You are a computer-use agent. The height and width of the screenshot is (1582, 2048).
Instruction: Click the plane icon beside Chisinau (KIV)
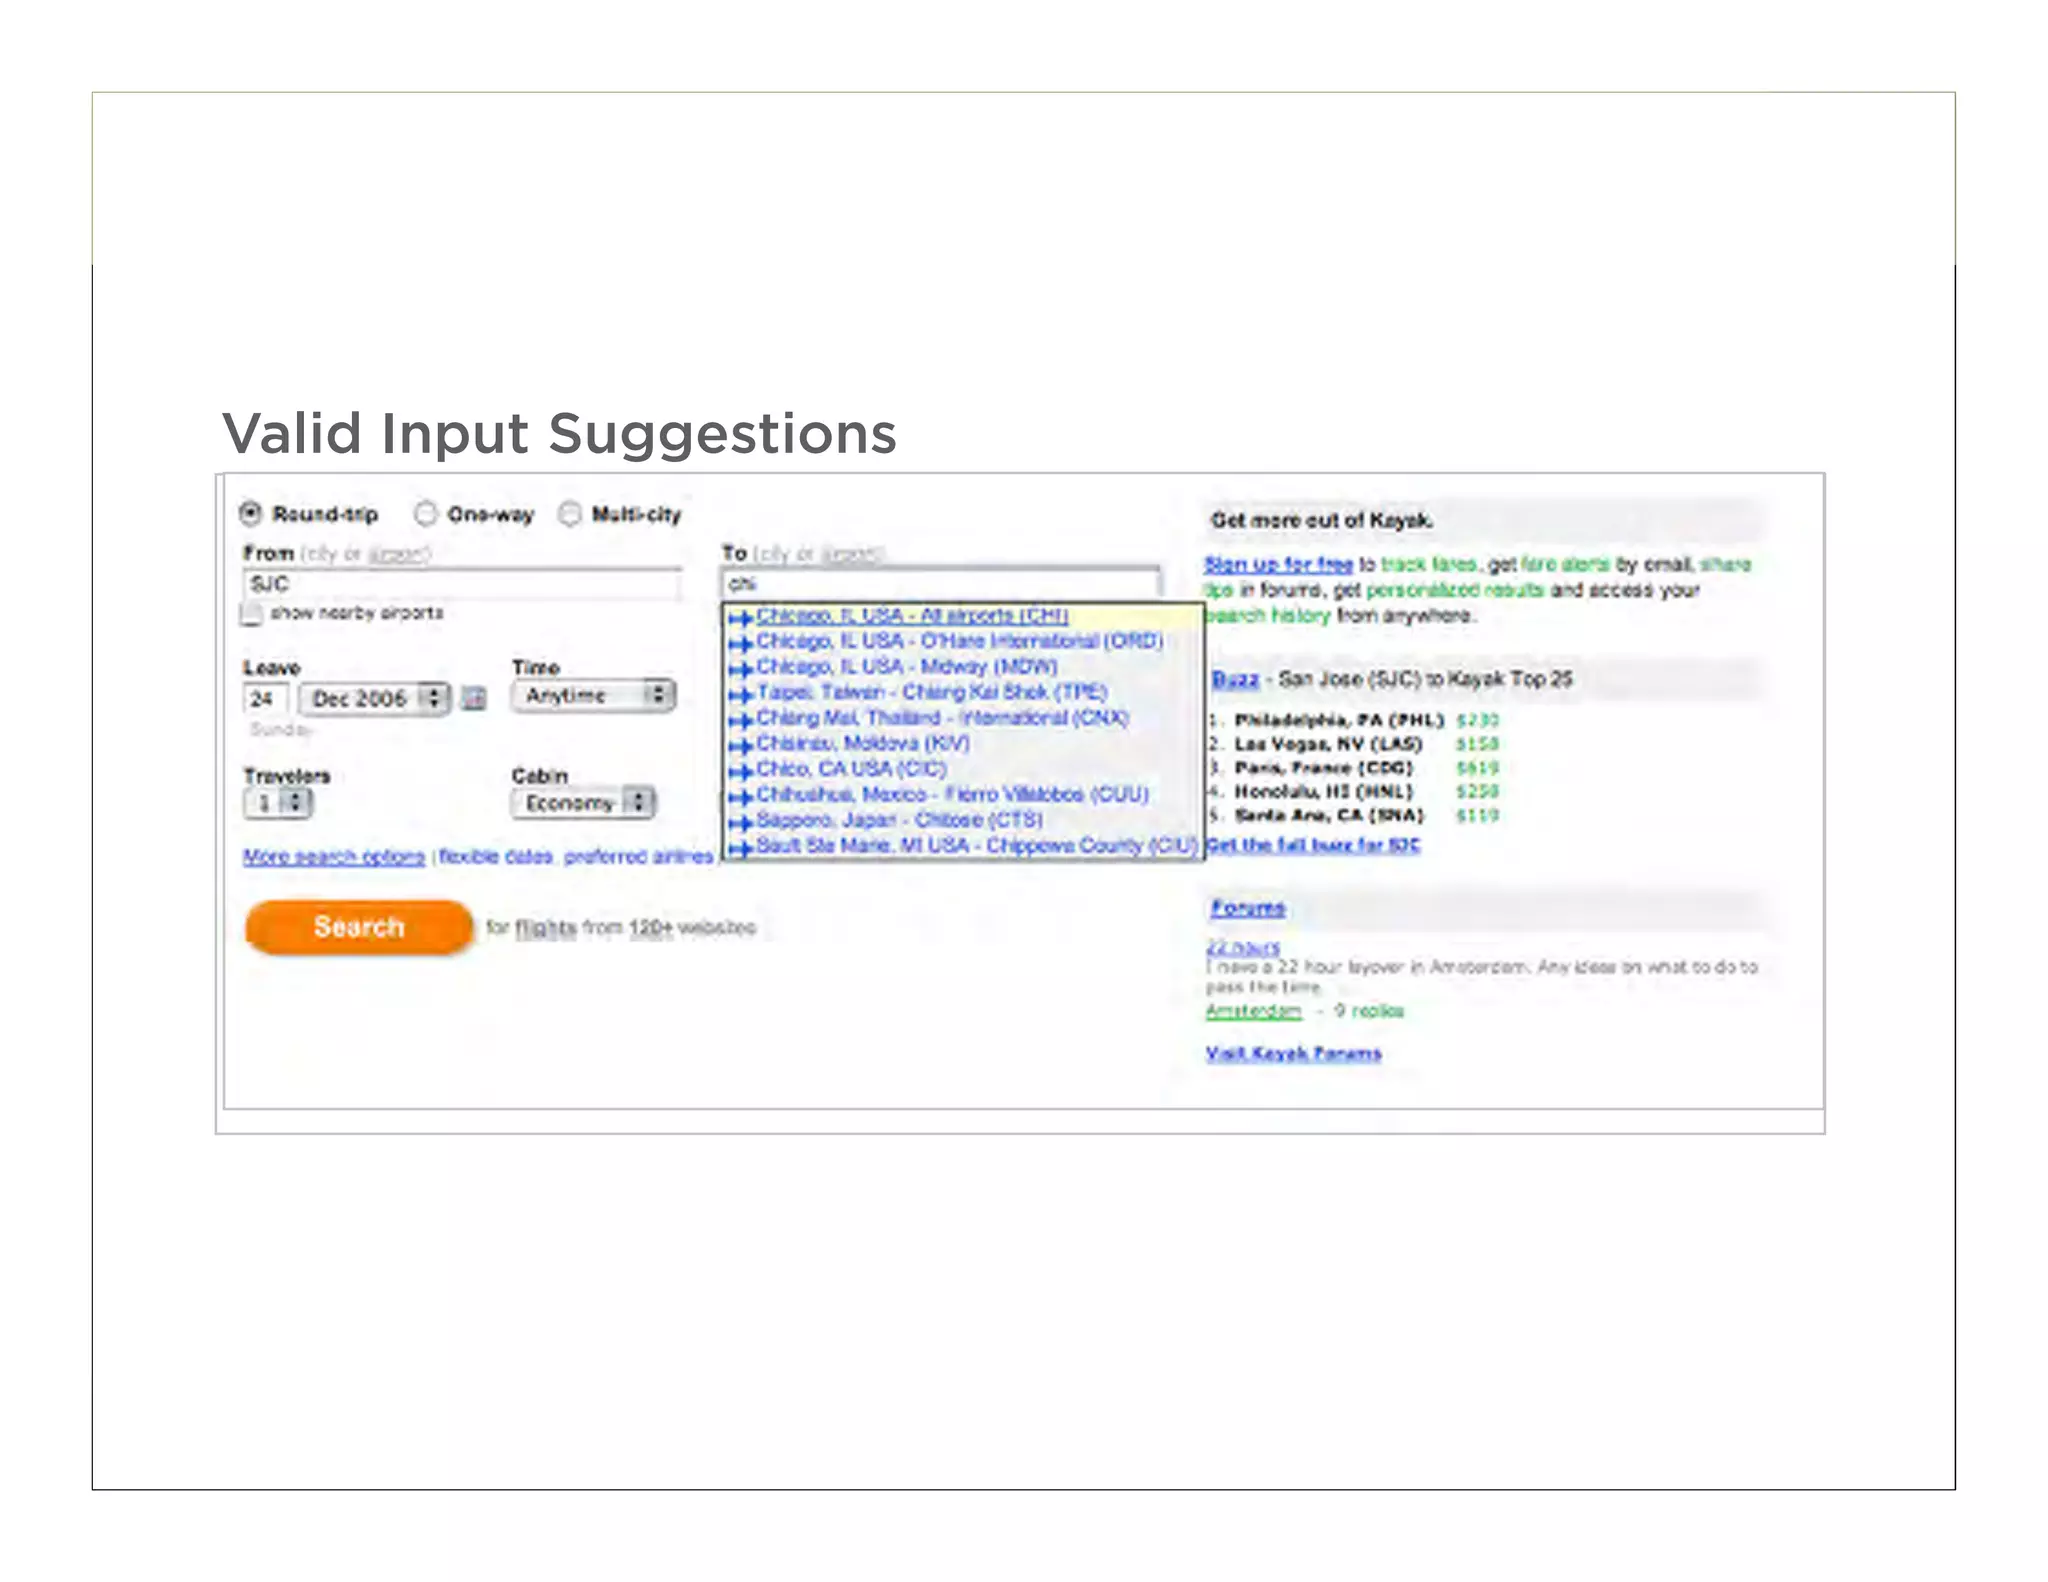[x=740, y=746]
